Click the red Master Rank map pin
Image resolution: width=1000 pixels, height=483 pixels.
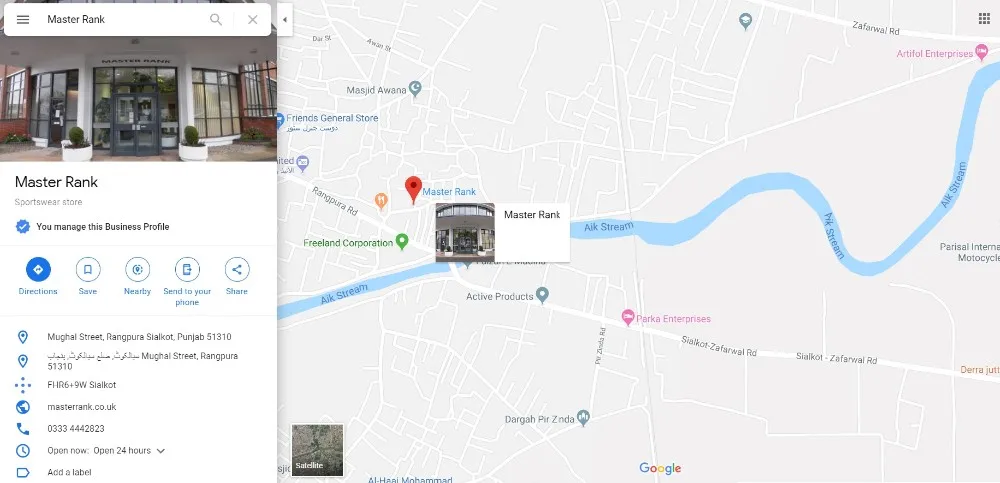point(413,190)
